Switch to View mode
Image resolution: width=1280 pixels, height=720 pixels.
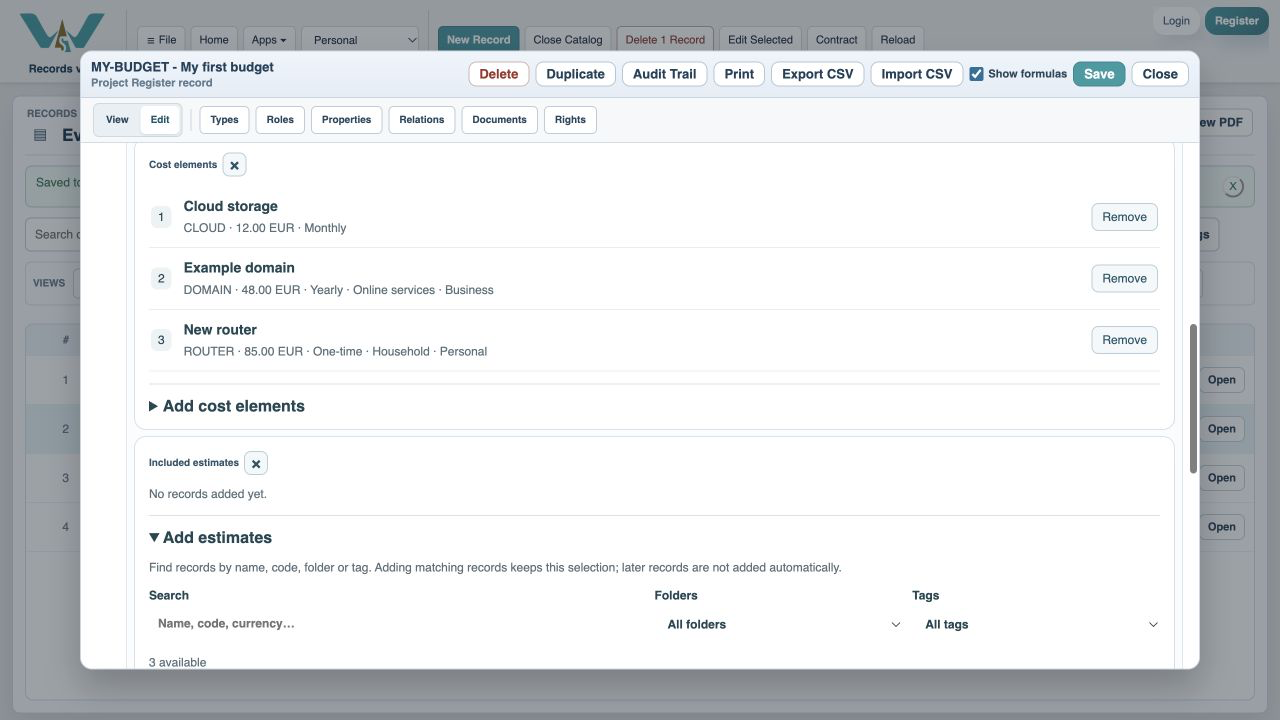117,120
